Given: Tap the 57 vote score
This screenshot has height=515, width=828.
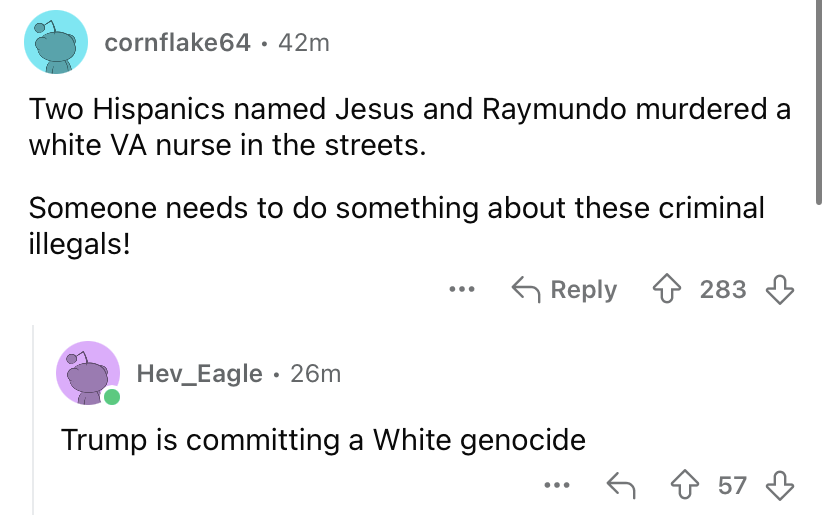Looking at the screenshot, I should point(732,486).
